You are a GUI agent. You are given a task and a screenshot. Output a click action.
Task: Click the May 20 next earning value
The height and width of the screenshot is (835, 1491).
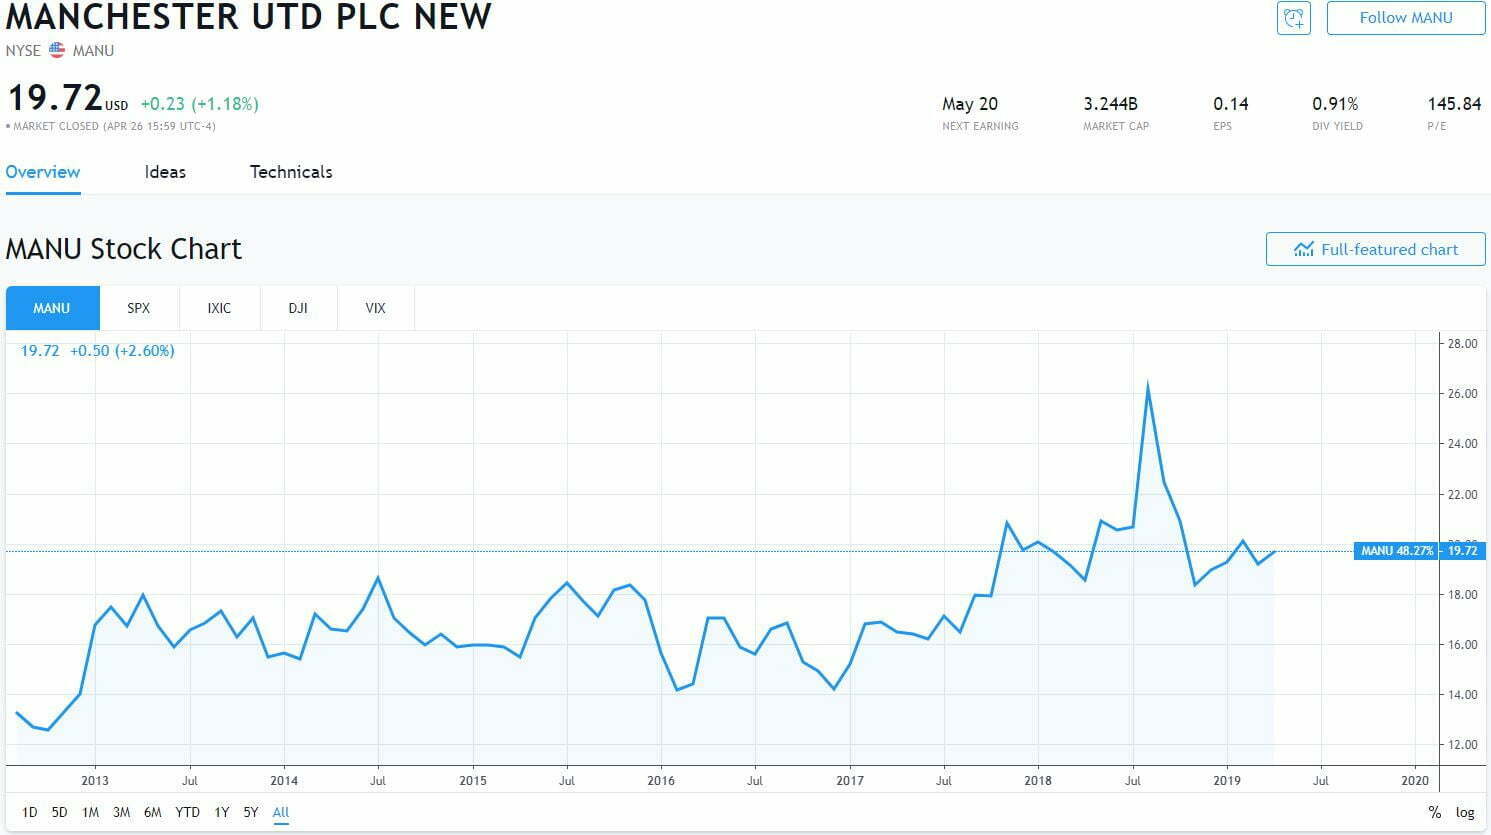(970, 104)
